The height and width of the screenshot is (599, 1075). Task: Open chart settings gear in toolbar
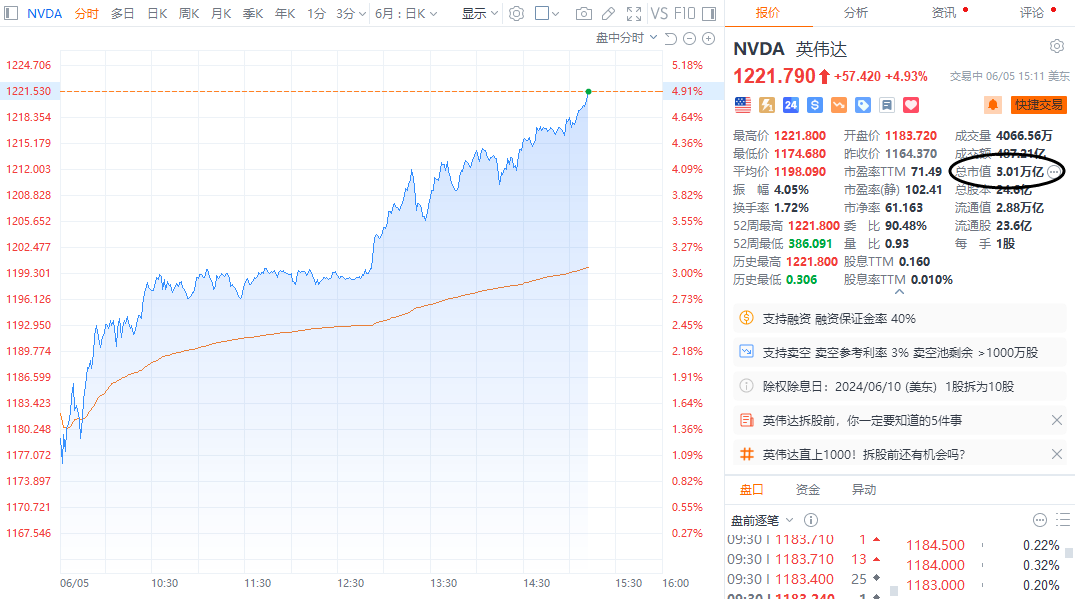[x=516, y=14]
